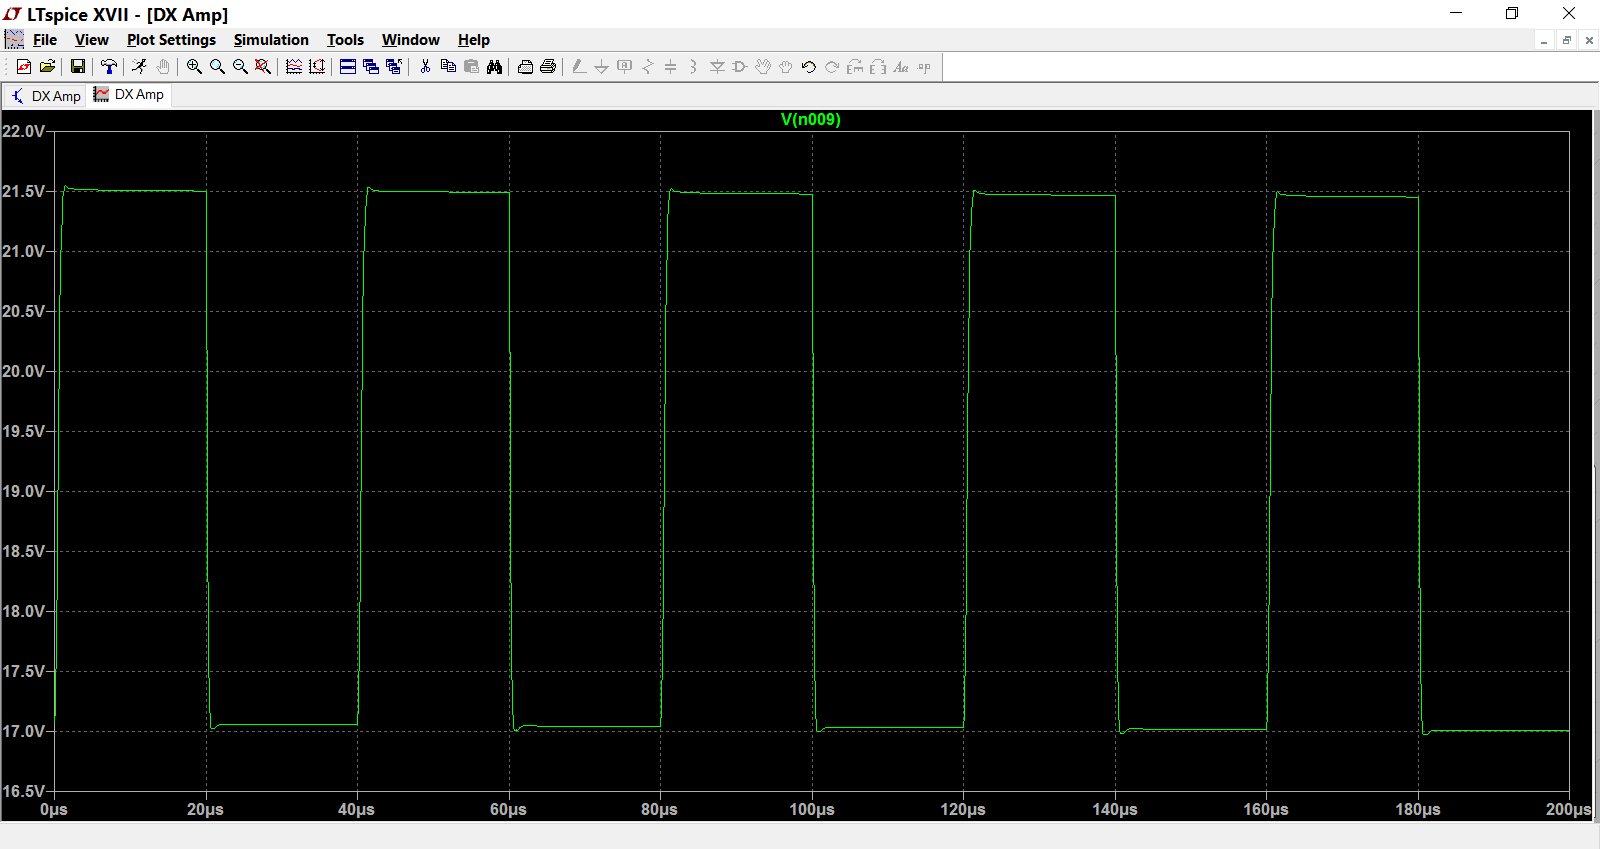
Task: Click the Mirror icon
Action: 878,67
